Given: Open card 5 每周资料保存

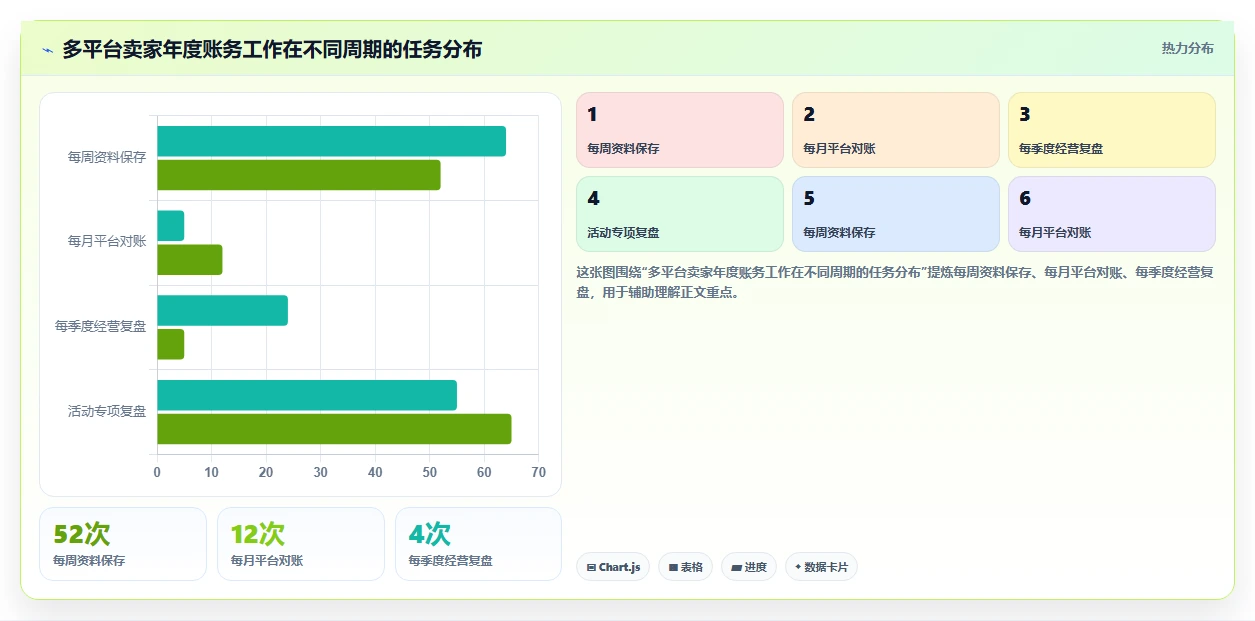Looking at the screenshot, I should pos(896,214).
